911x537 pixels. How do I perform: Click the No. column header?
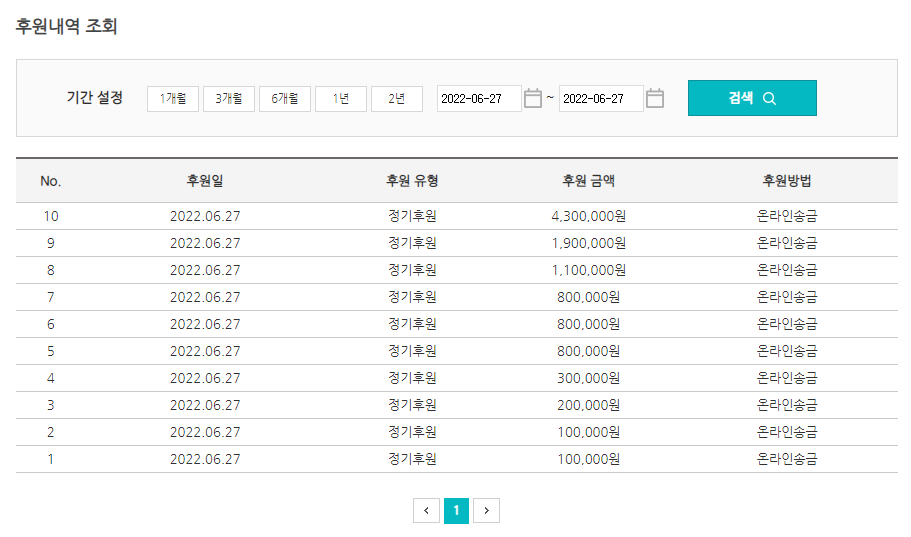[x=51, y=181]
